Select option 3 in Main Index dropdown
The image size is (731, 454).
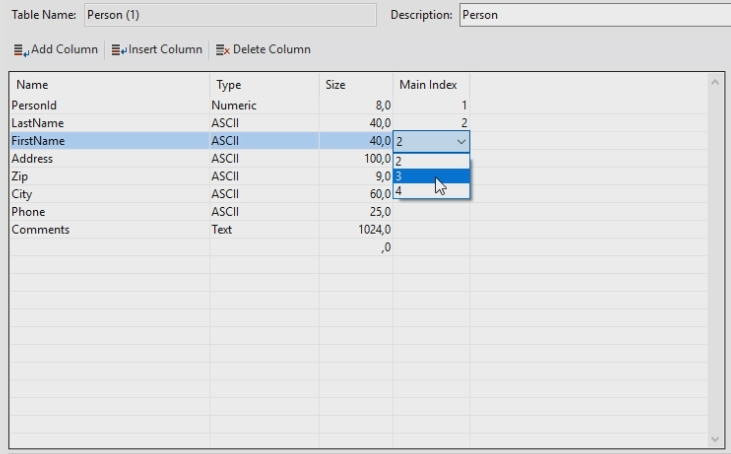pyautogui.click(x=430, y=176)
